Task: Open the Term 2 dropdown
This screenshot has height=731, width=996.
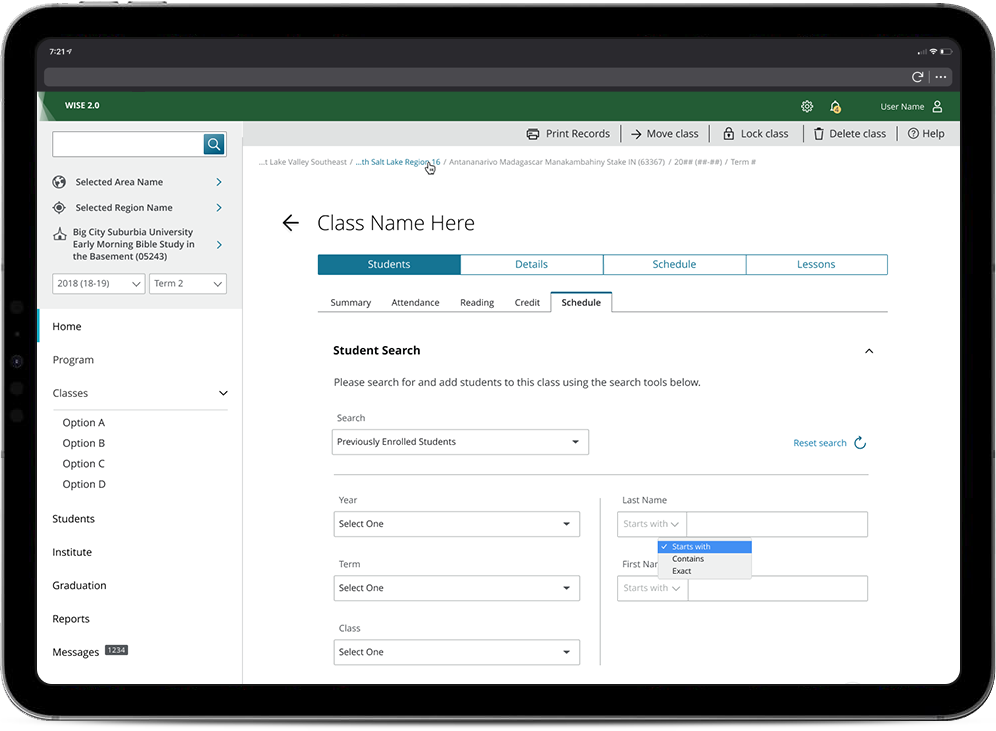Action: (187, 284)
